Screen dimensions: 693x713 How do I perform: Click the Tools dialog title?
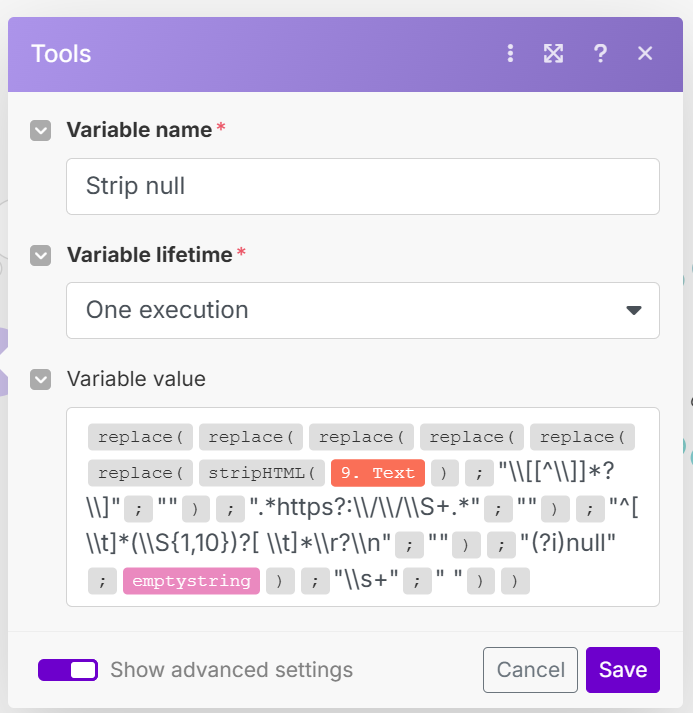coord(61,54)
